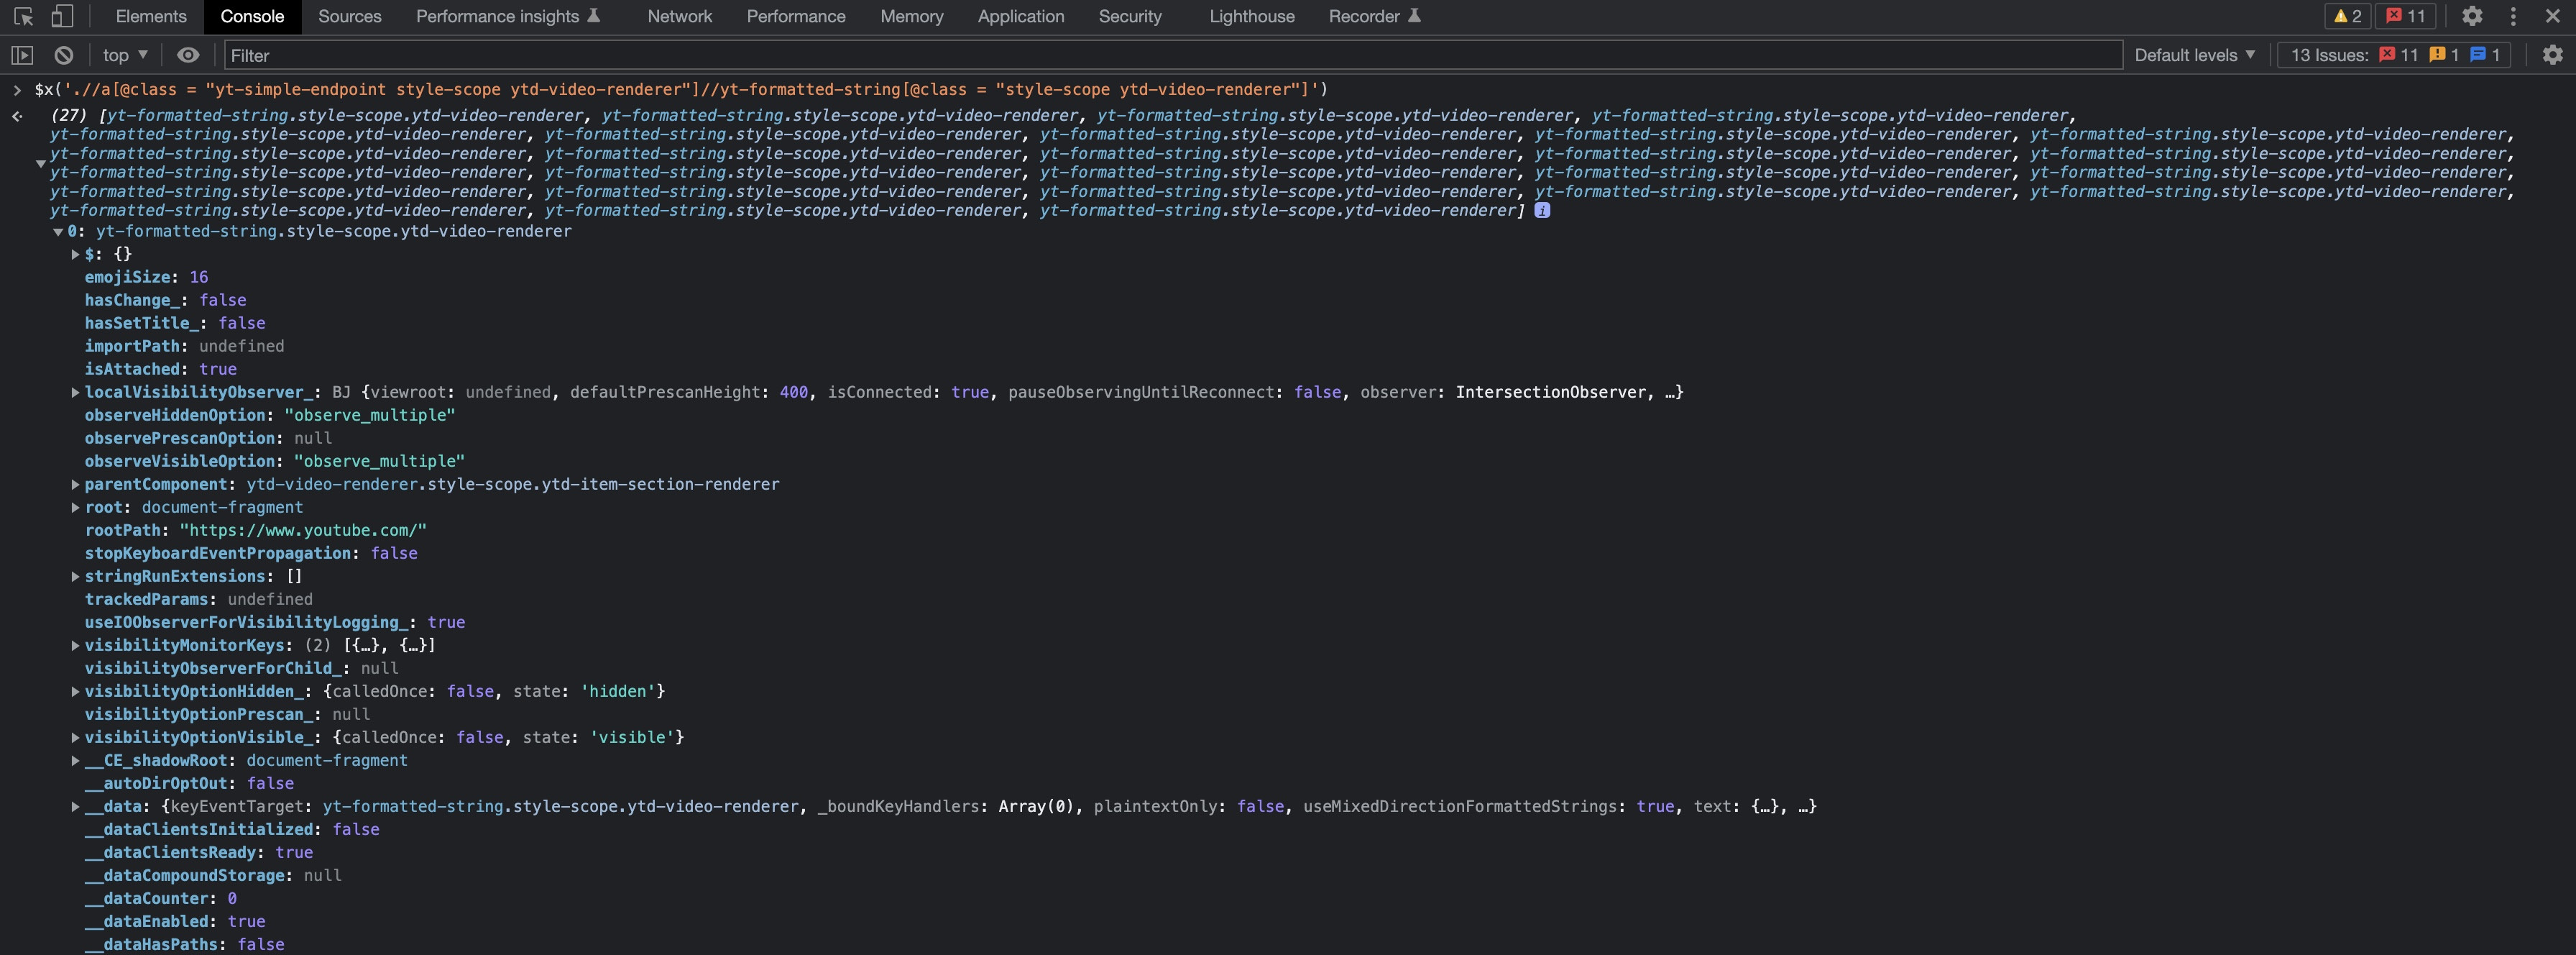The width and height of the screenshot is (2576, 955).
Task: Collapse element 0 yt-formatted-string entry
Action: 58,232
